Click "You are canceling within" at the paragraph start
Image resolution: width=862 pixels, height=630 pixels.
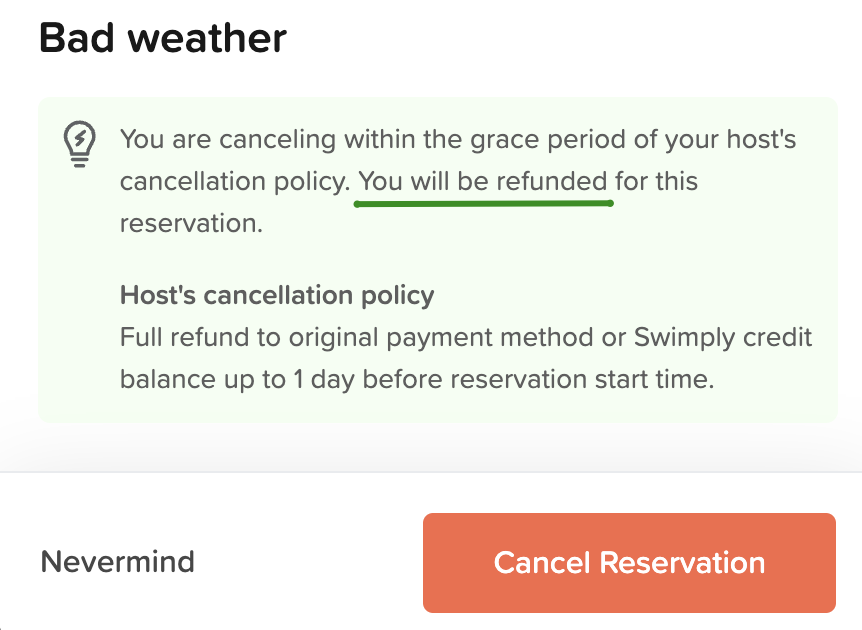click(x=232, y=139)
